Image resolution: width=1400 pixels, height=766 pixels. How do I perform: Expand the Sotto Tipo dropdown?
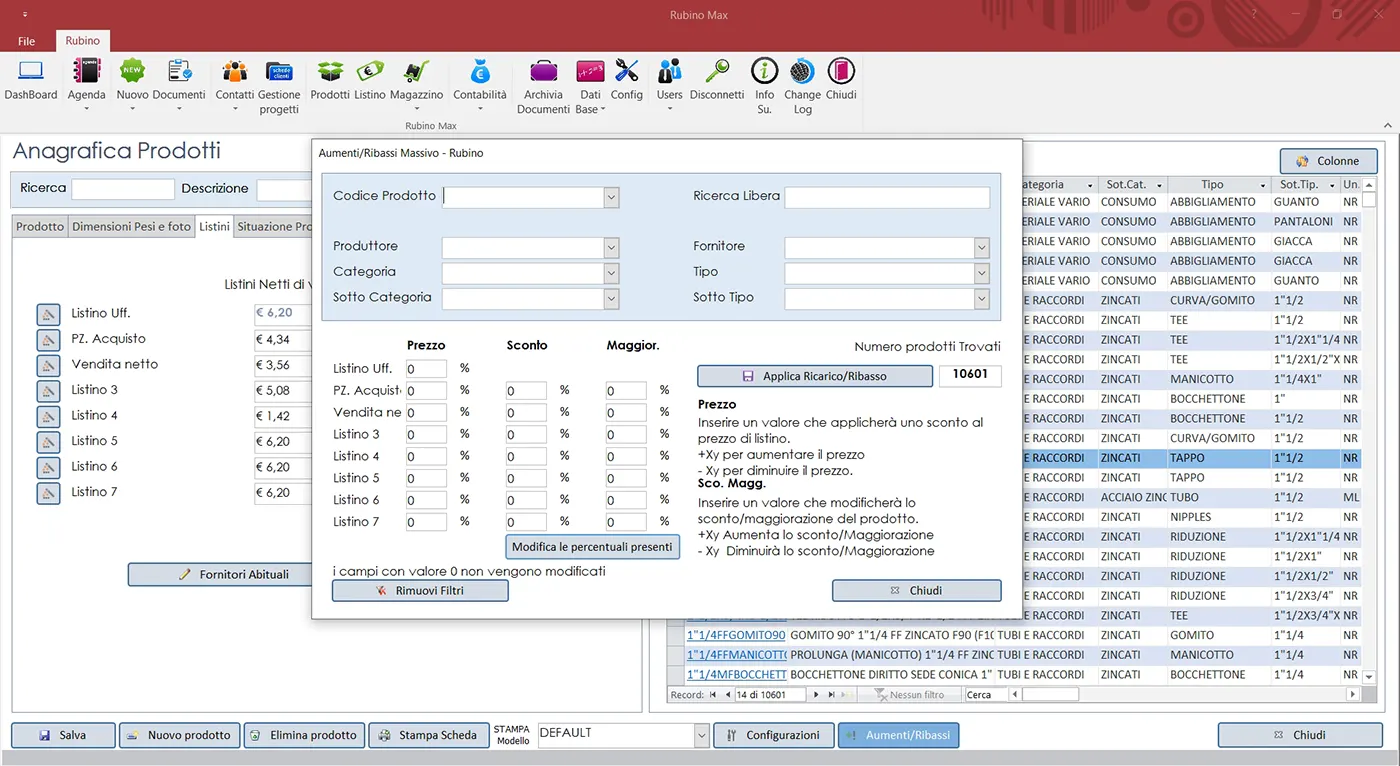(982, 298)
